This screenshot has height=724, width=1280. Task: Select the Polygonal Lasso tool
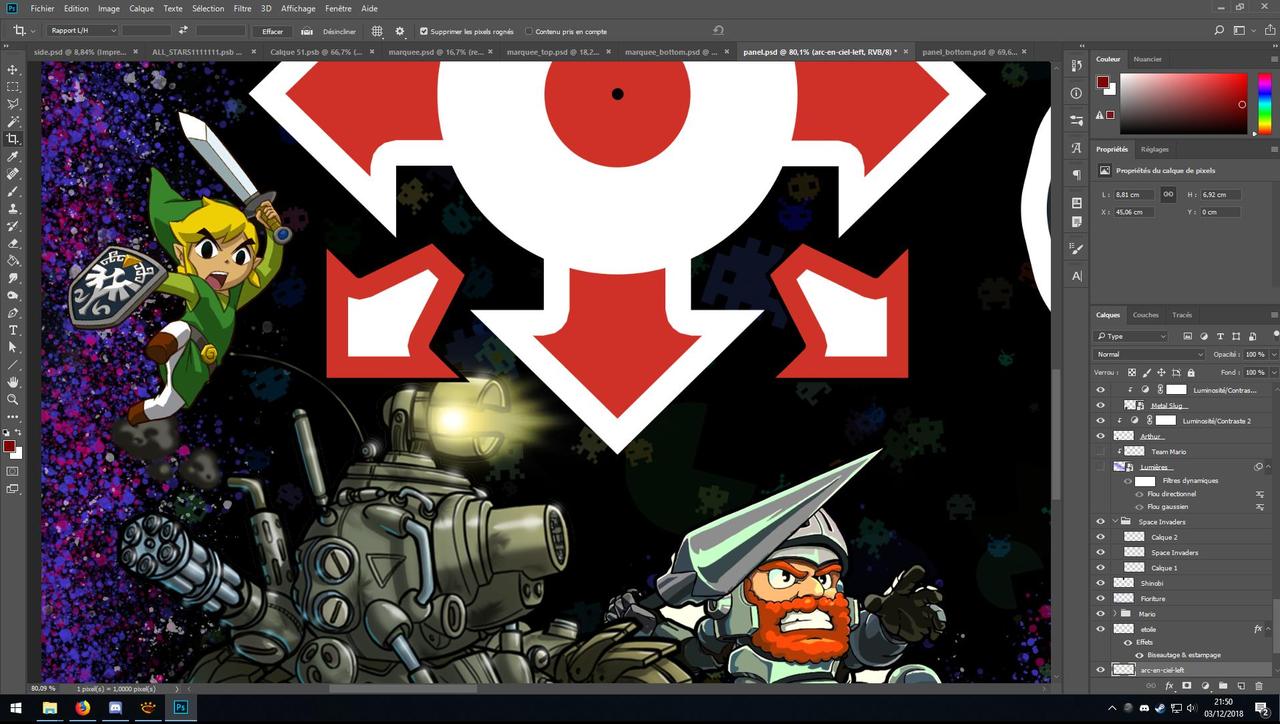point(13,104)
